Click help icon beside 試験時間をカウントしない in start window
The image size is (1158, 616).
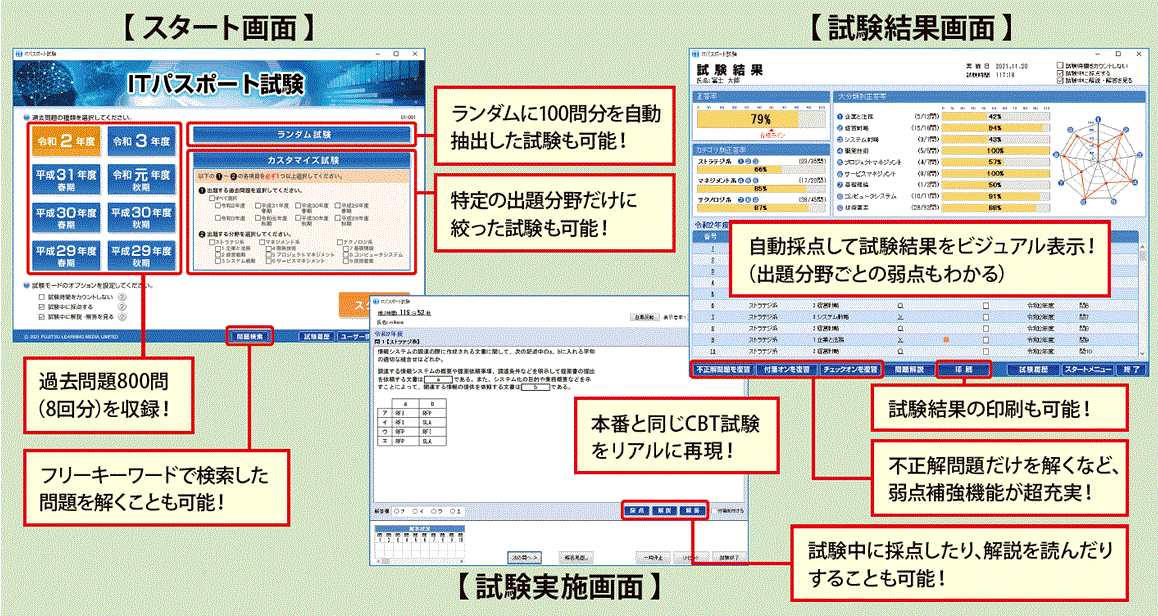coord(121,297)
